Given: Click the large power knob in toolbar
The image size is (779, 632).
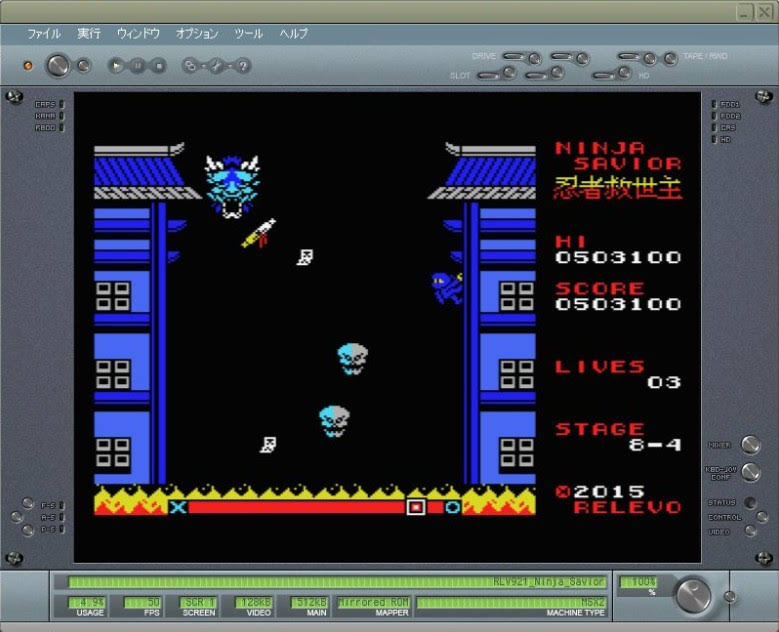Looking at the screenshot, I should pyautogui.click(x=58, y=65).
